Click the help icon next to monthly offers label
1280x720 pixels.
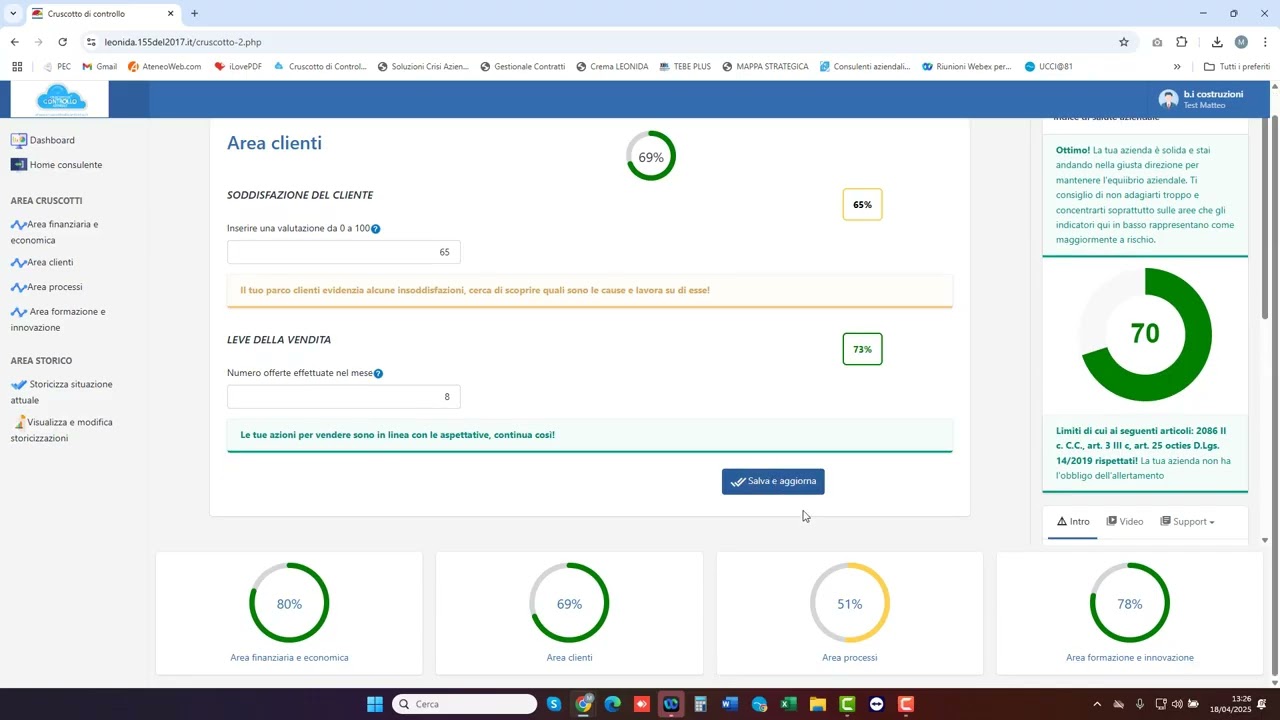[x=378, y=374]
